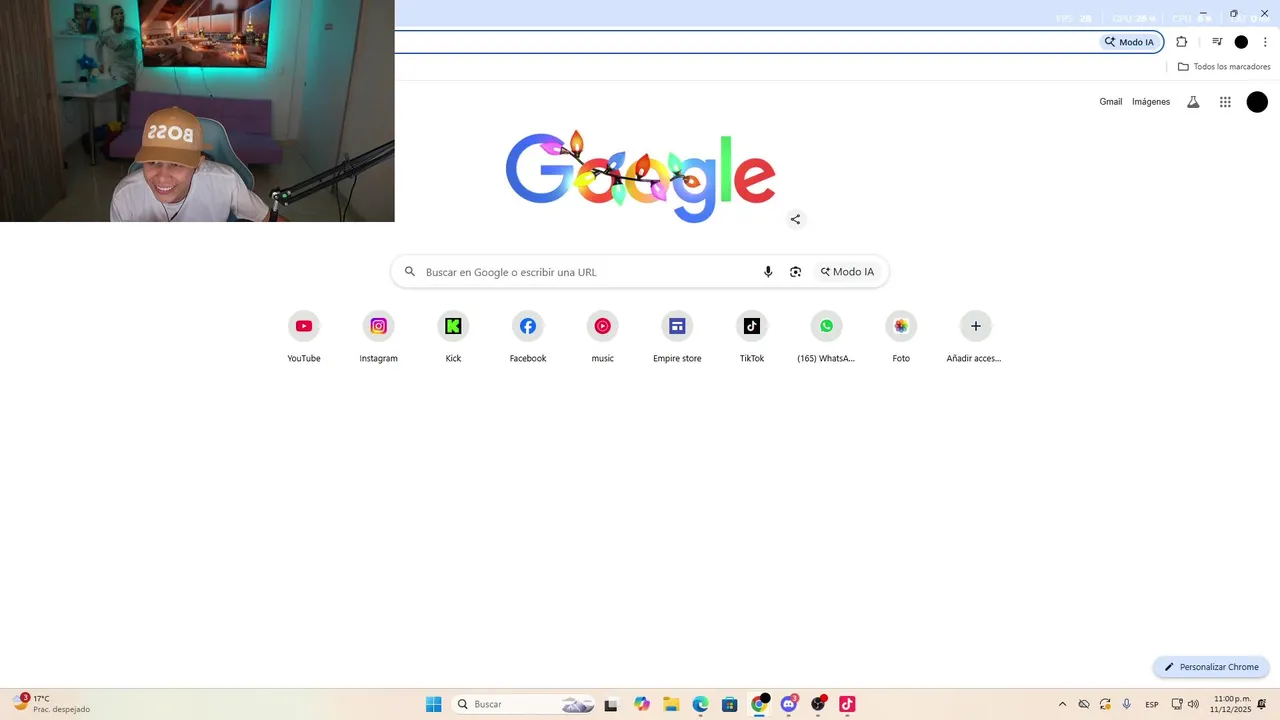Click the microphone tray icon

tap(1127, 704)
